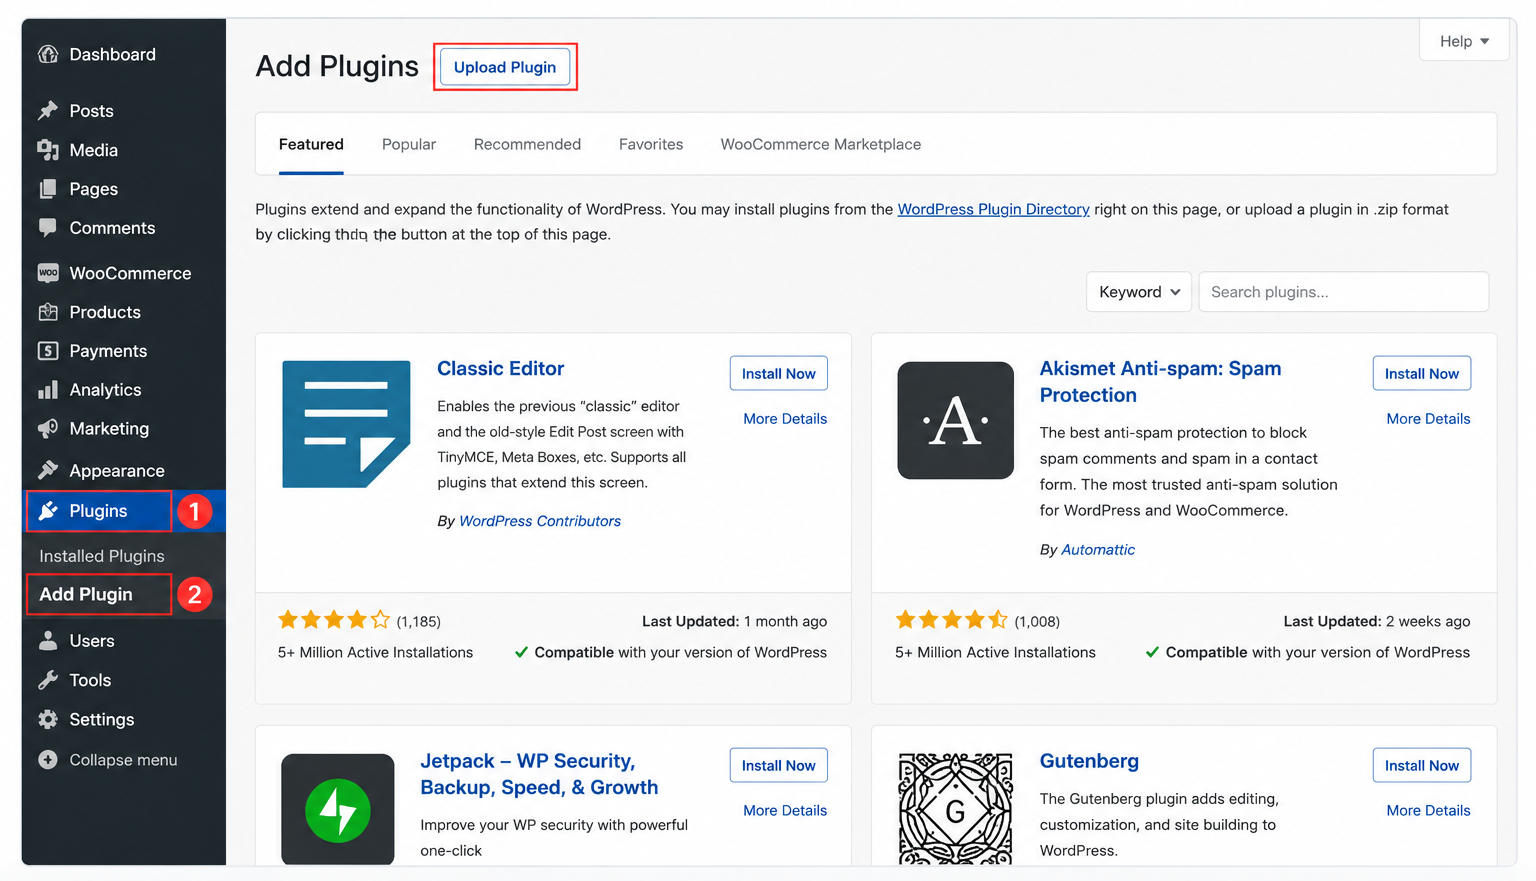Switch to the Popular tab
Screen dimensions: 1536x881
[x=409, y=144]
